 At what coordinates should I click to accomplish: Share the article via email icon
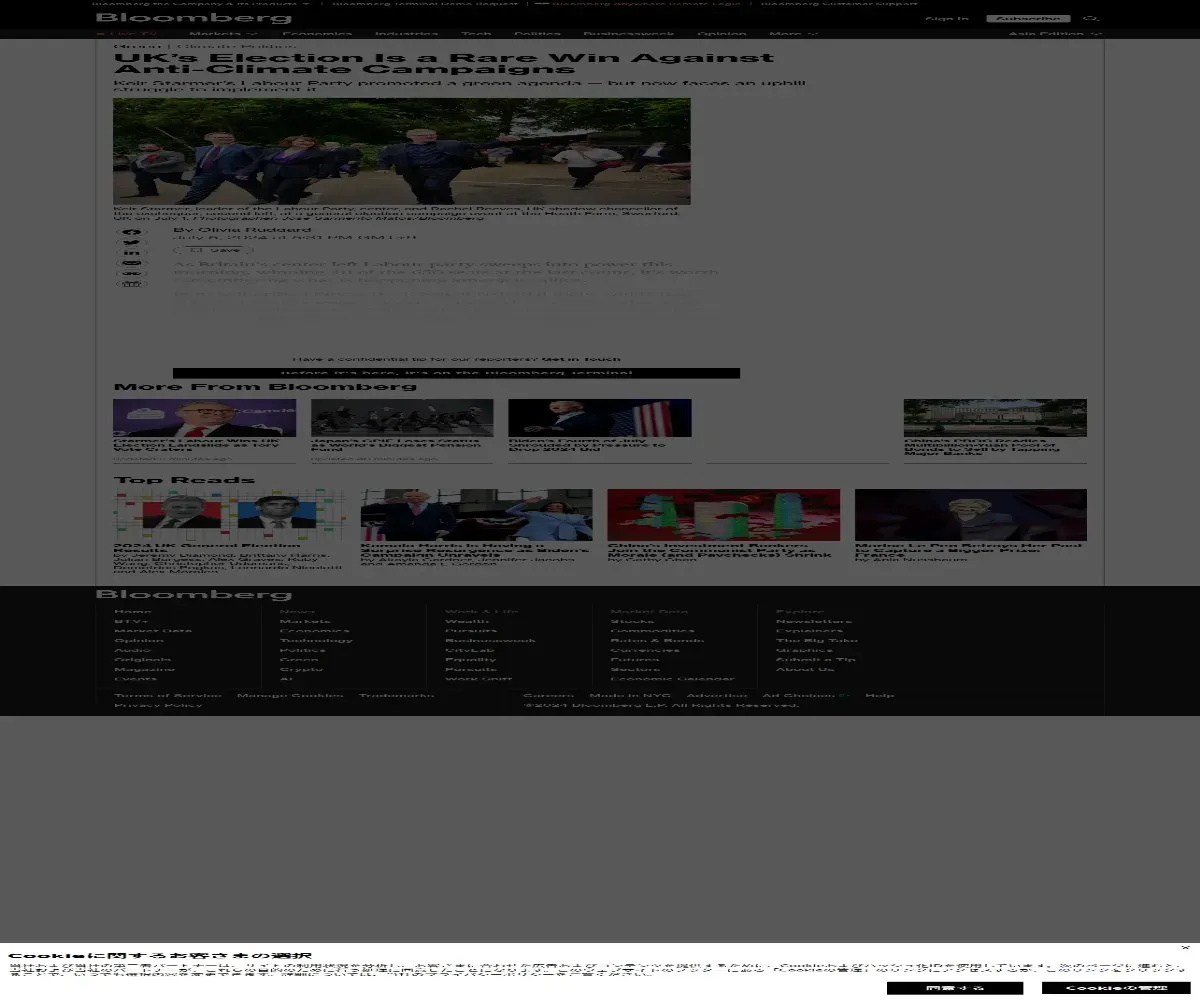coord(132,263)
